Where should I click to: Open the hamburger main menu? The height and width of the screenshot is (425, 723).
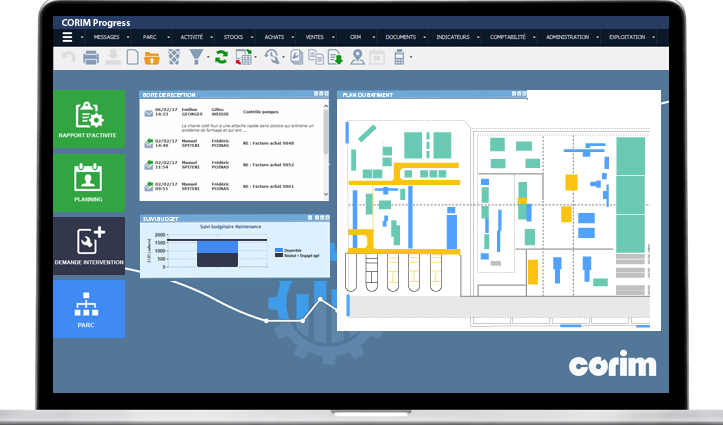(x=67, y=37)
